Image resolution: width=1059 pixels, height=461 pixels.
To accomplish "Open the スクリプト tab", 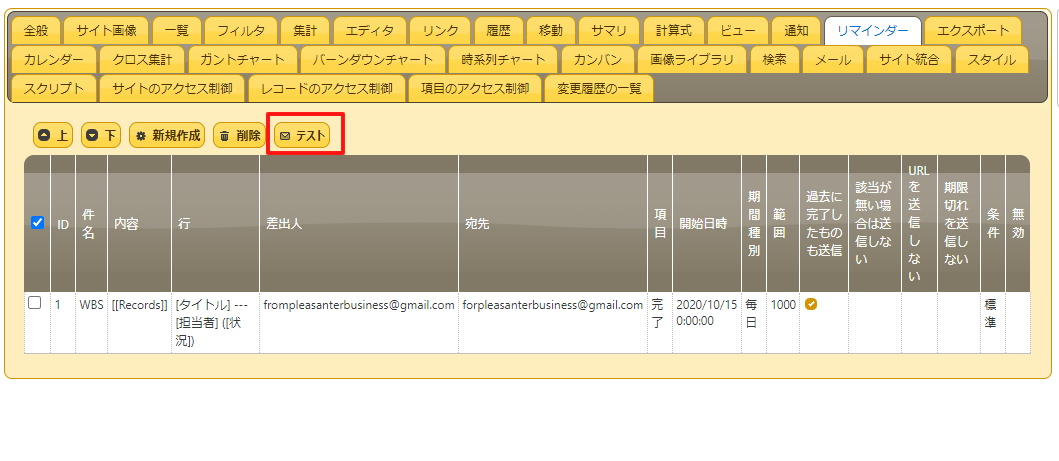I will click(53, 88).
